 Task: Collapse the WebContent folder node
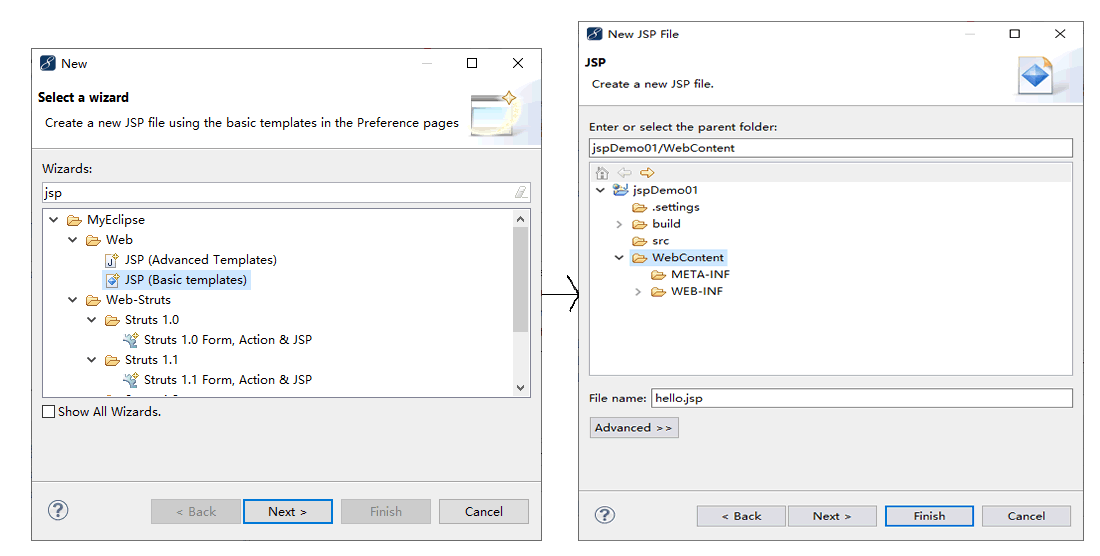pyautogui.click(x=619, y=258)
